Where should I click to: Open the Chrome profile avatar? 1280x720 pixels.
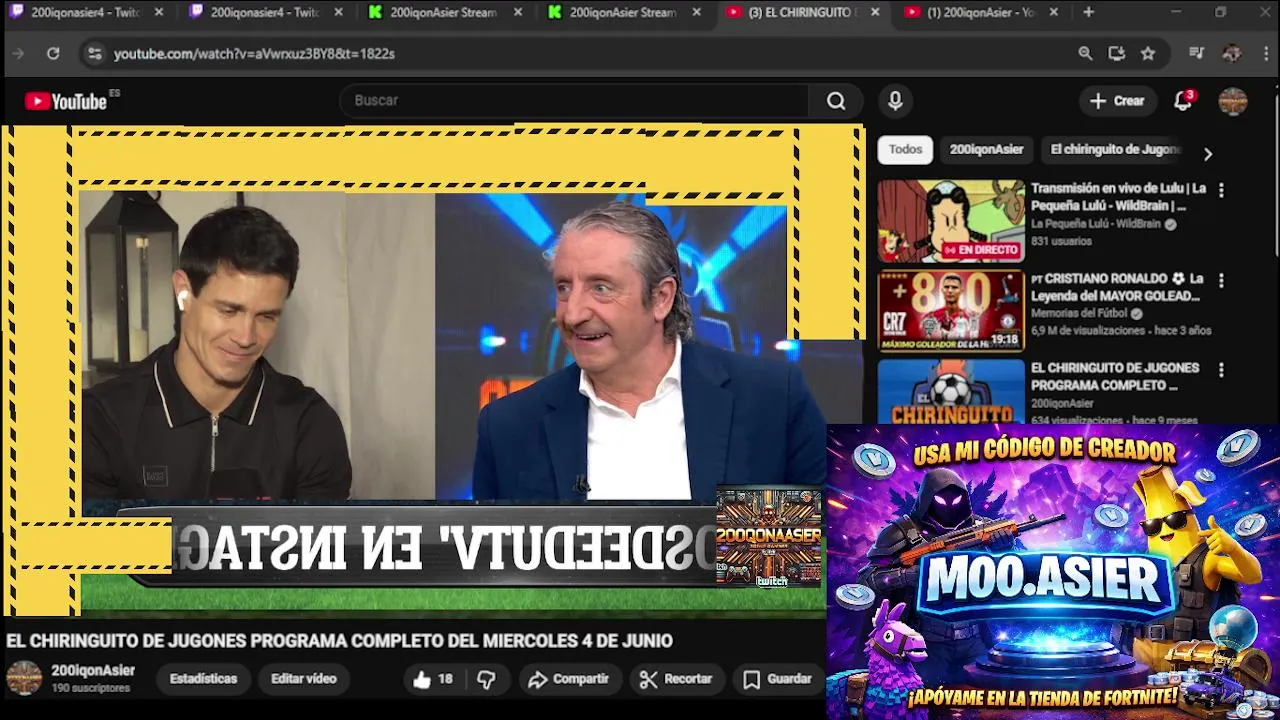(1232, 54)
